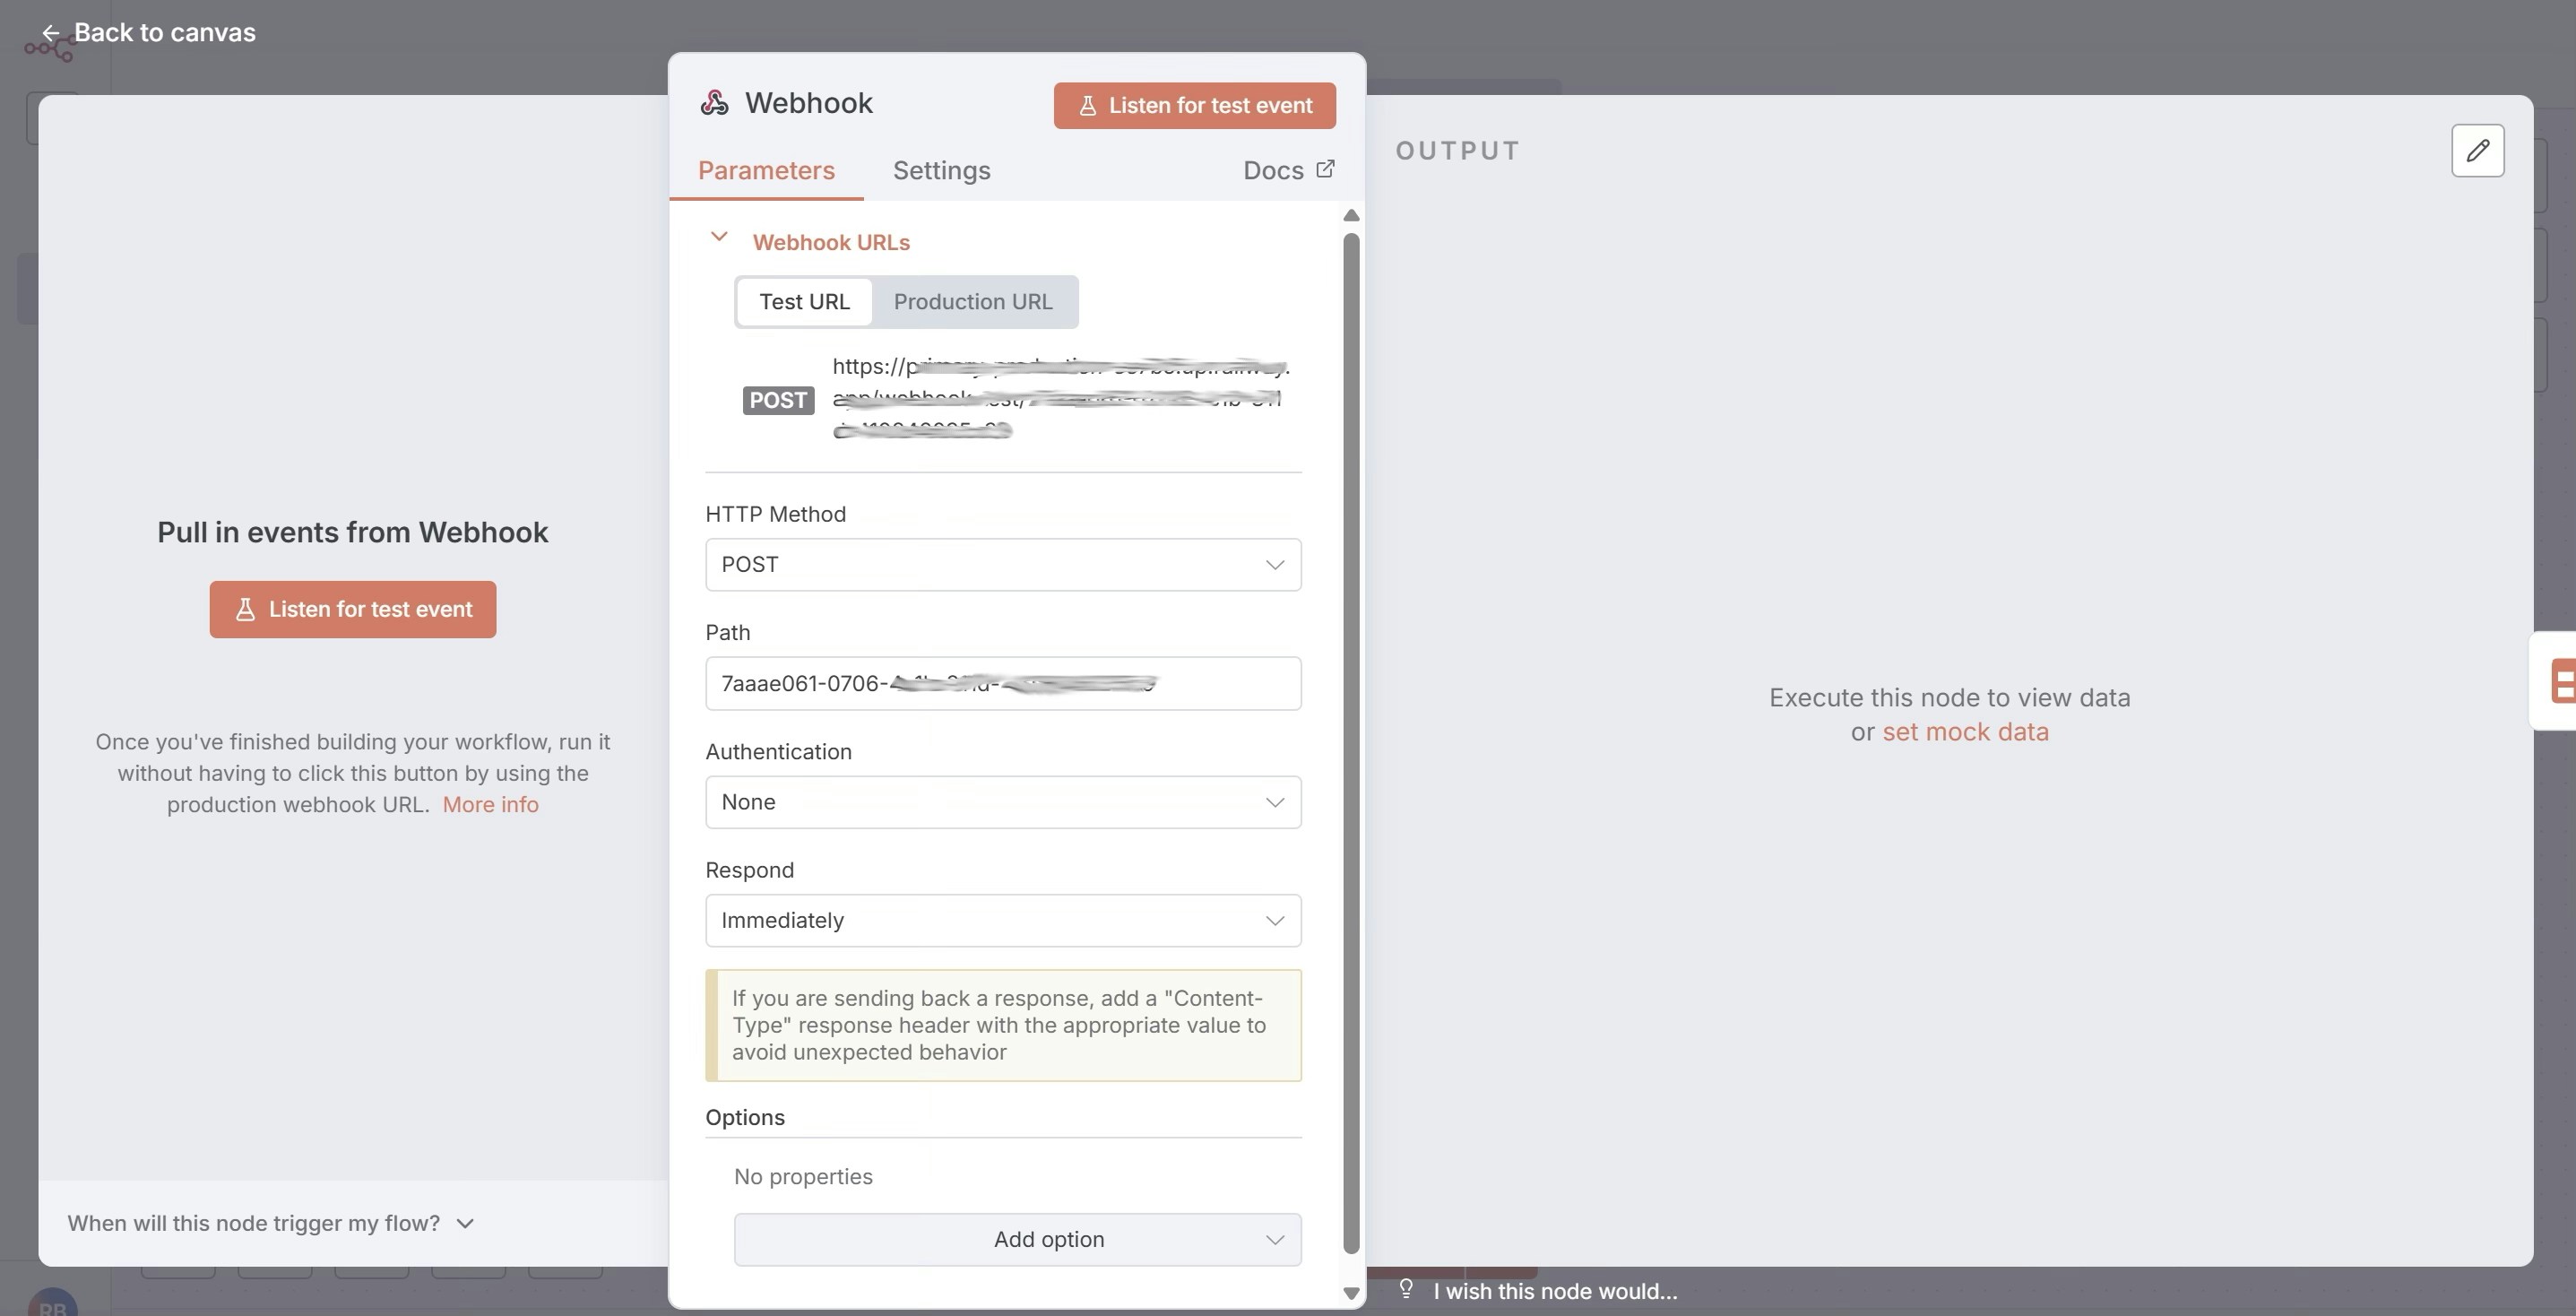The image size is (2576, 1316).
Task: Click scrollbar down arrow in parameters panel
Action: click(x=1351, y=1293)
